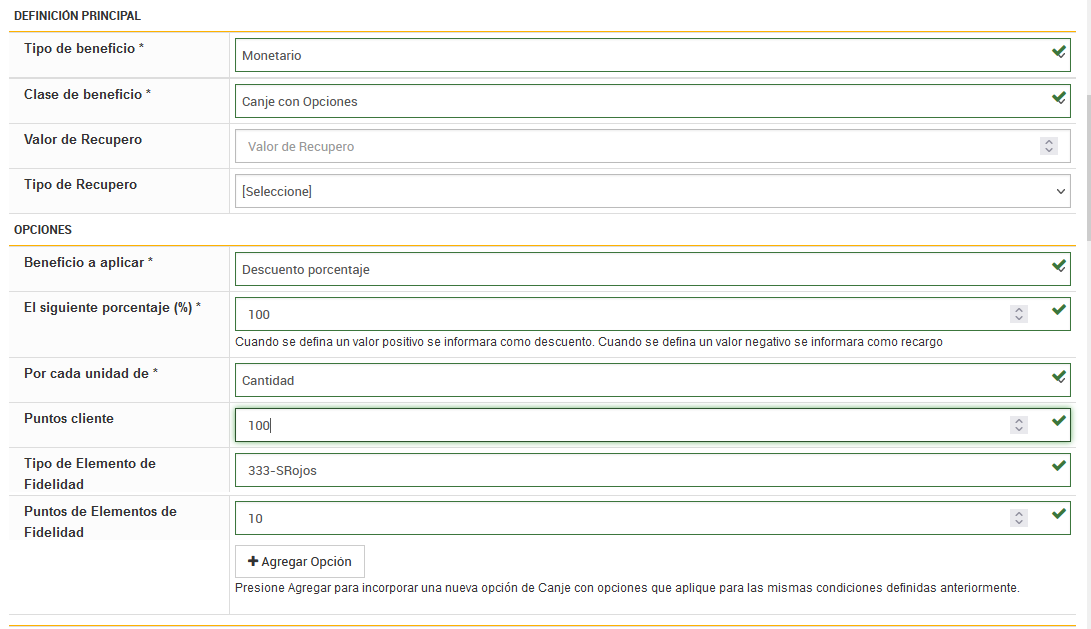Click the Clase de beneficio * label
Image resolution: width=1091 pixels, height=629 pixels.
point(87,95)
